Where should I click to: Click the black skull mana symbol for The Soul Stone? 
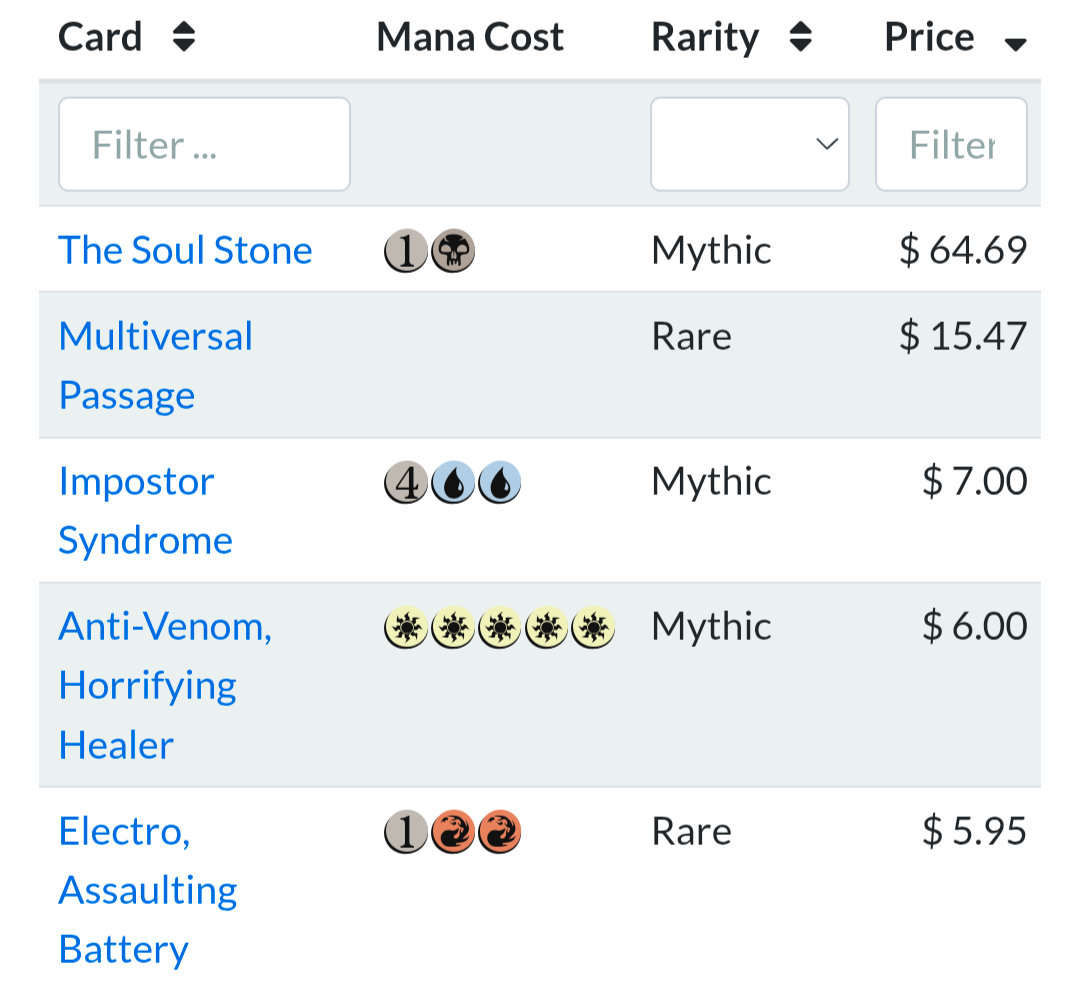coord(453,251)
